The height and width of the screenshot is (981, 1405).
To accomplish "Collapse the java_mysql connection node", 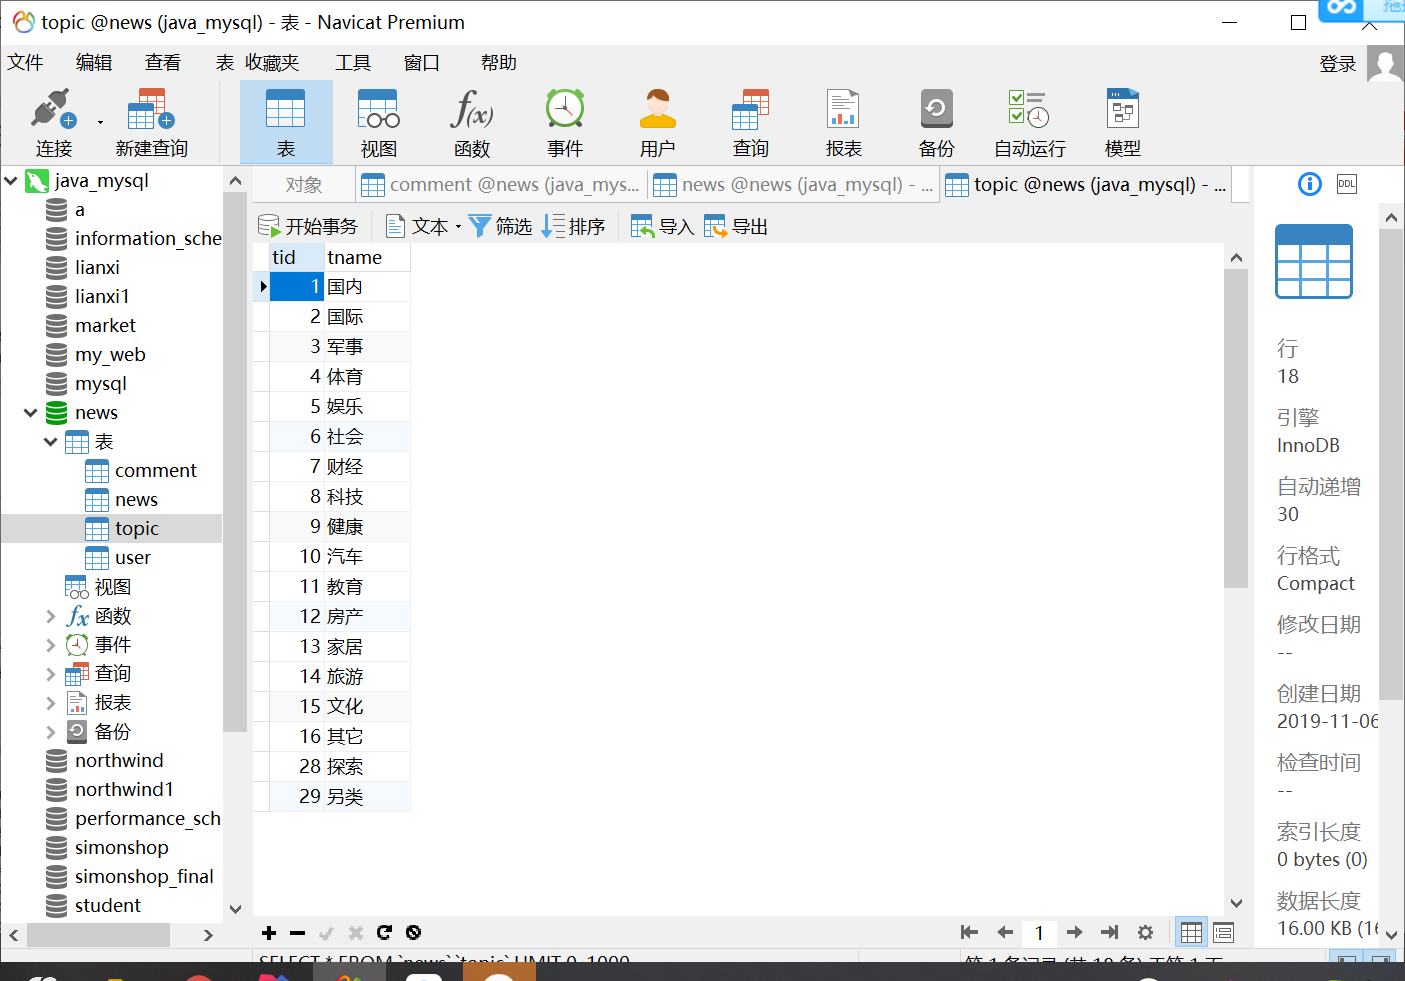I will coord(11,180).
